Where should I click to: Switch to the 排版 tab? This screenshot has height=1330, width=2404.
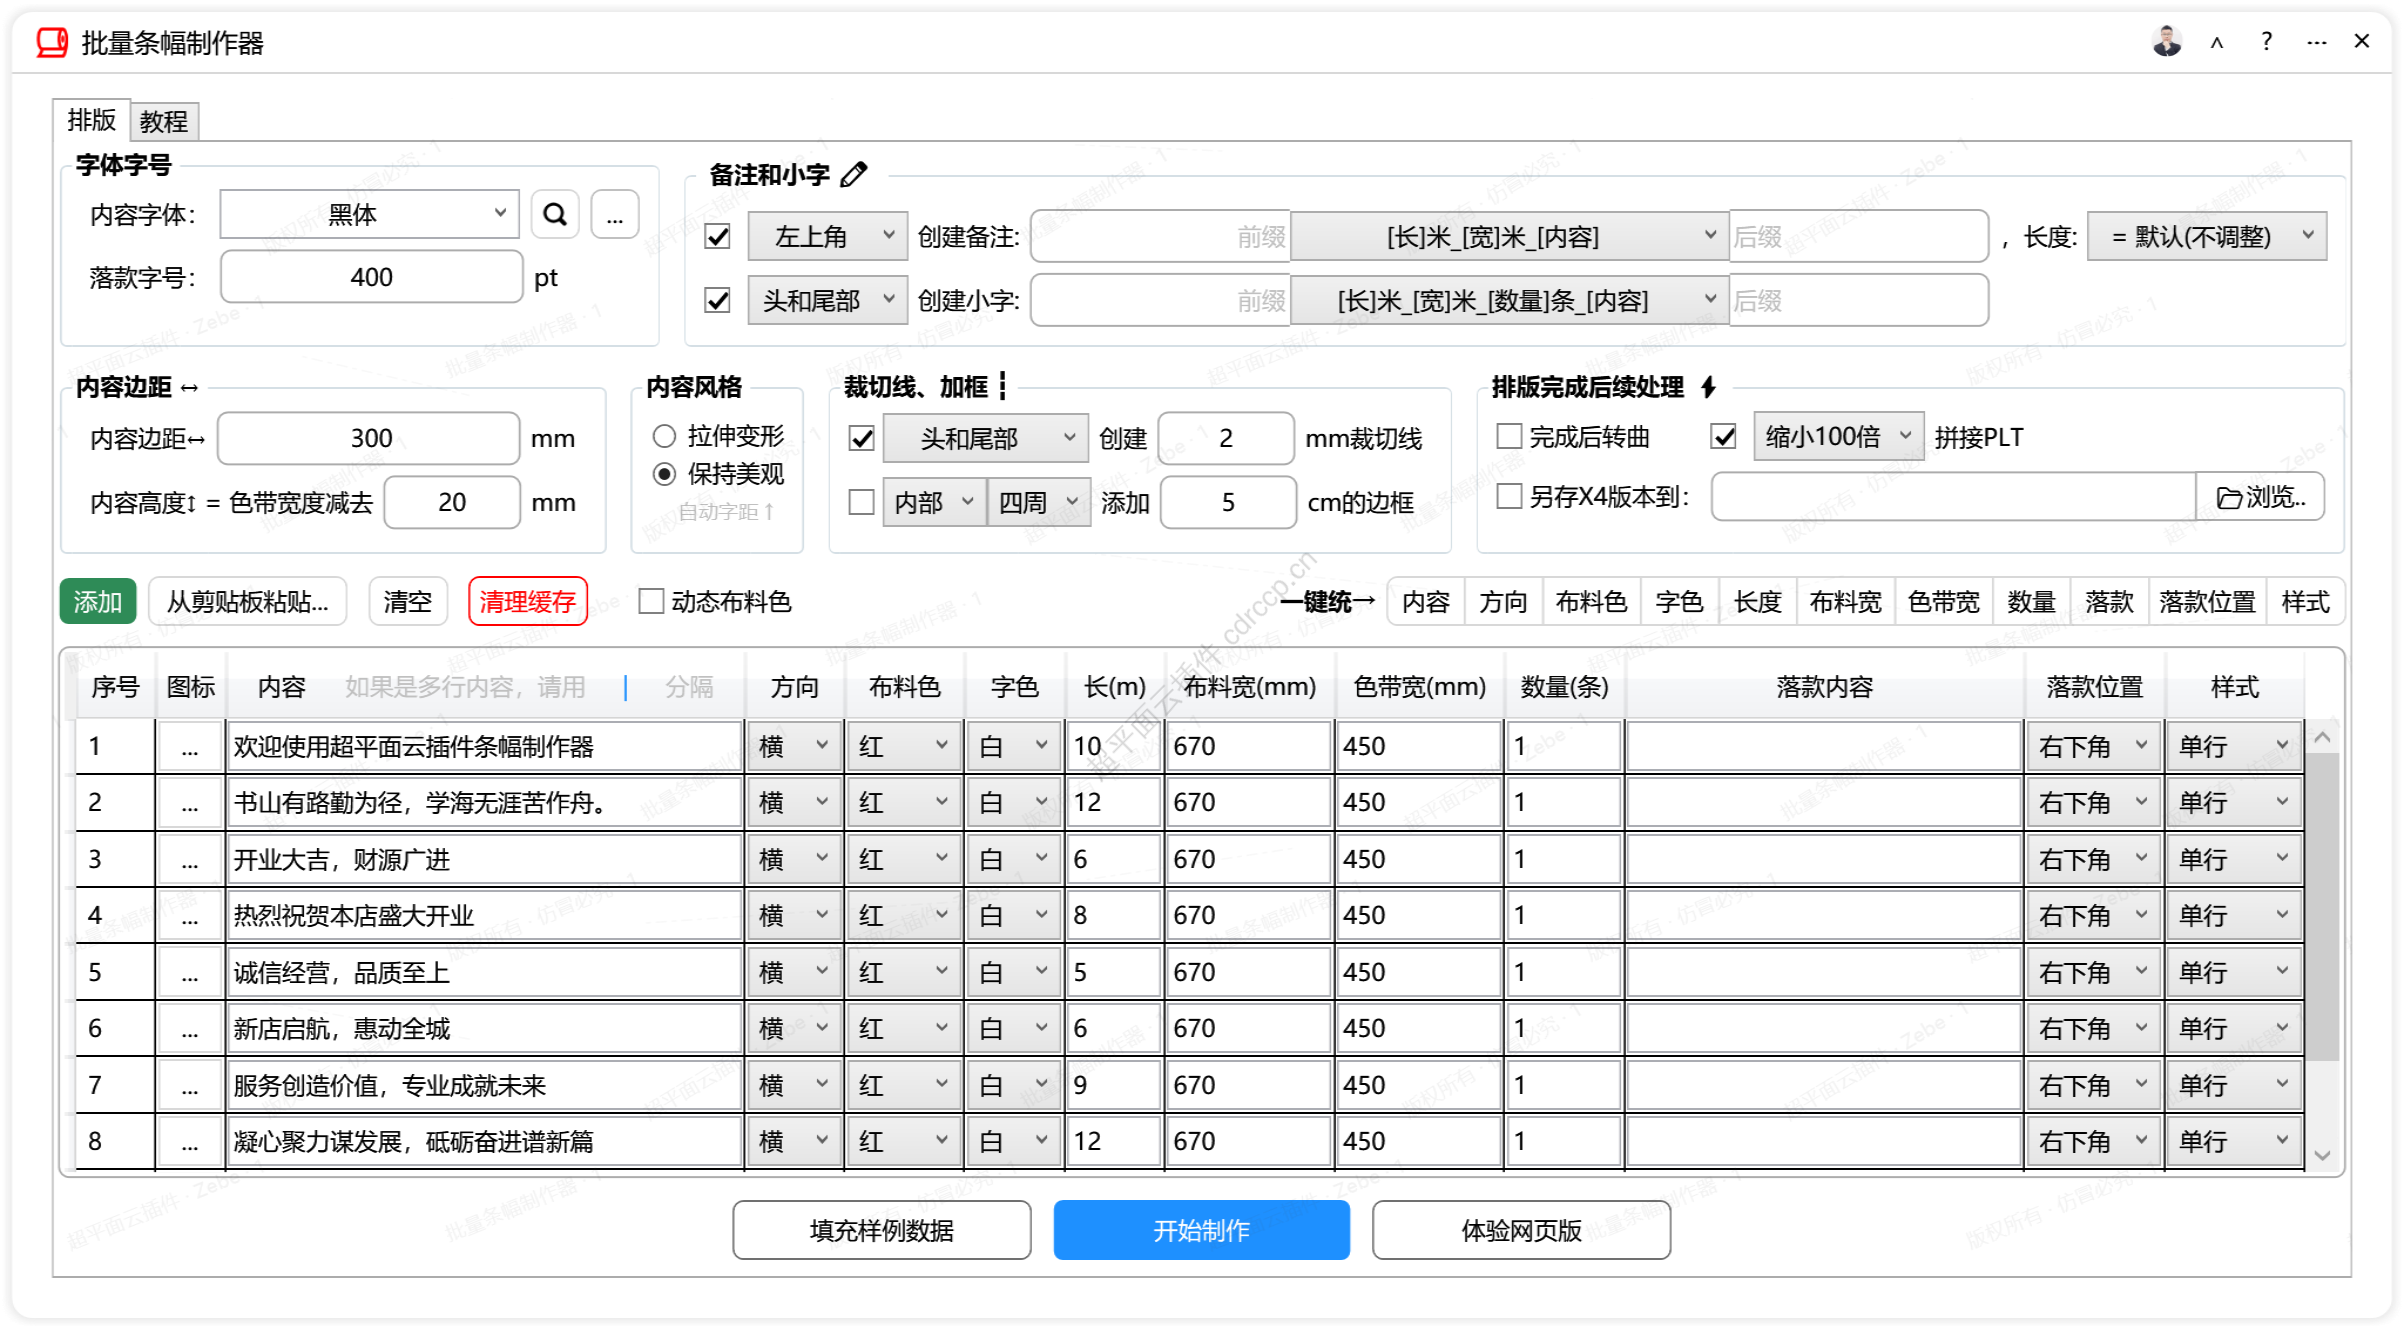point(91,120)
